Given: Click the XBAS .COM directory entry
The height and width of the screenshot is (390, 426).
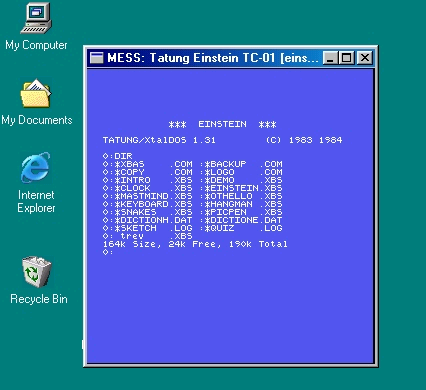Looking at the screenshot, I should point(153,164).
